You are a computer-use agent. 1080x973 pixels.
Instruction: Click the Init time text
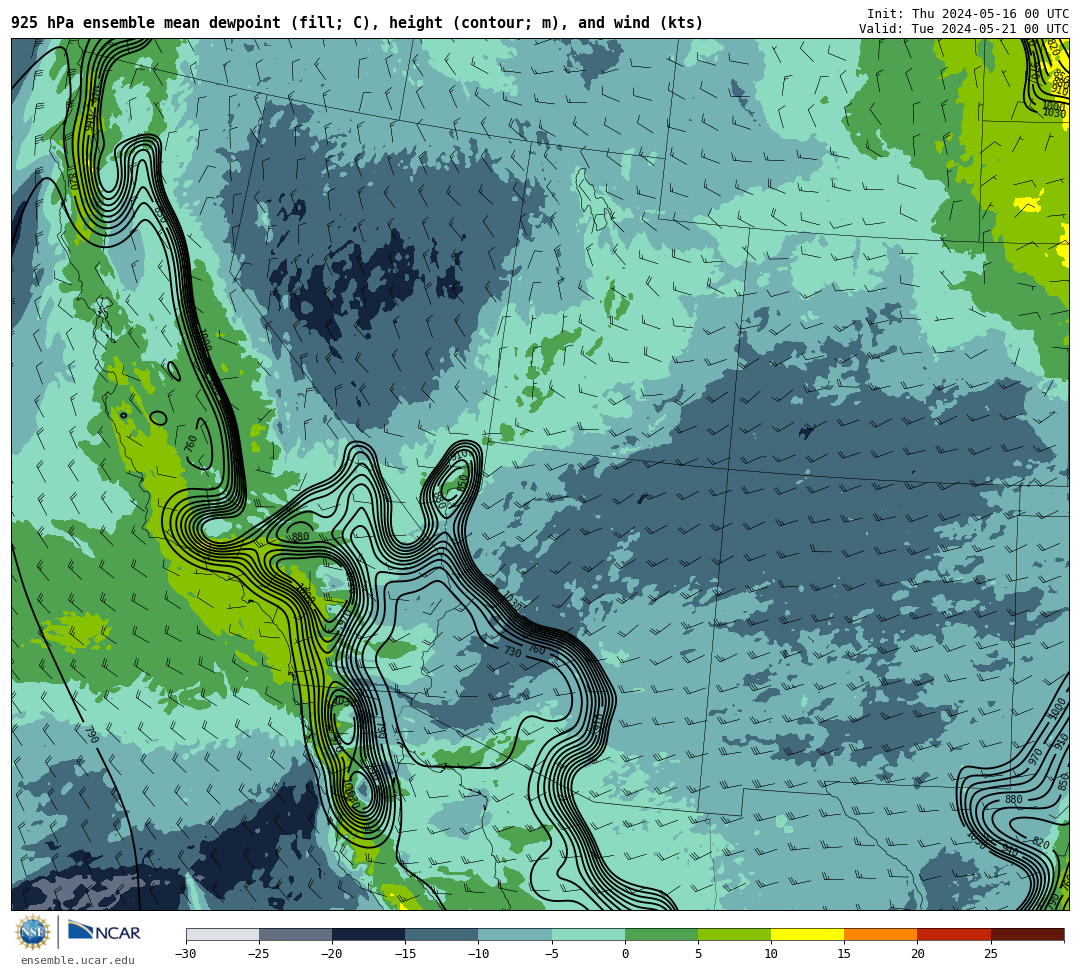tap(968, 14)
